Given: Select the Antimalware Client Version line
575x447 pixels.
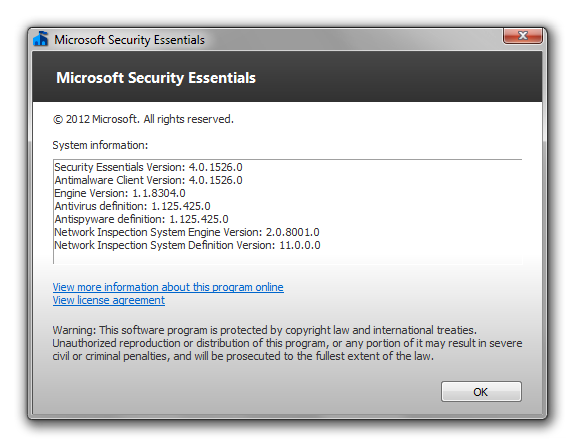Looking at the screenshot, I should coord(148,180).
